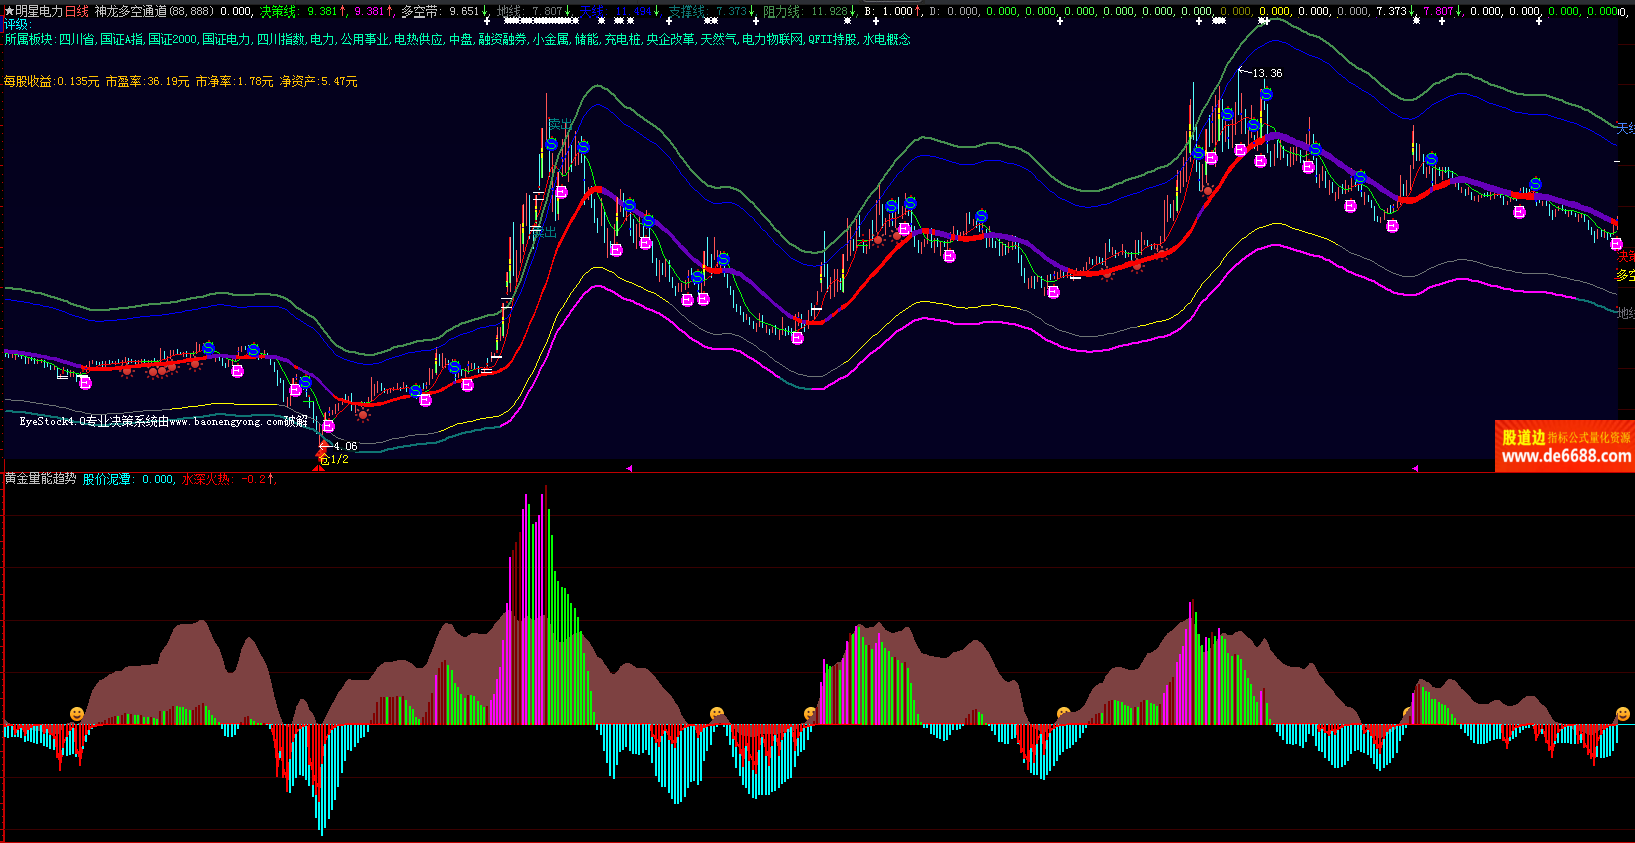Click the leftmost smiley face signal icon

tap(77, 713)
